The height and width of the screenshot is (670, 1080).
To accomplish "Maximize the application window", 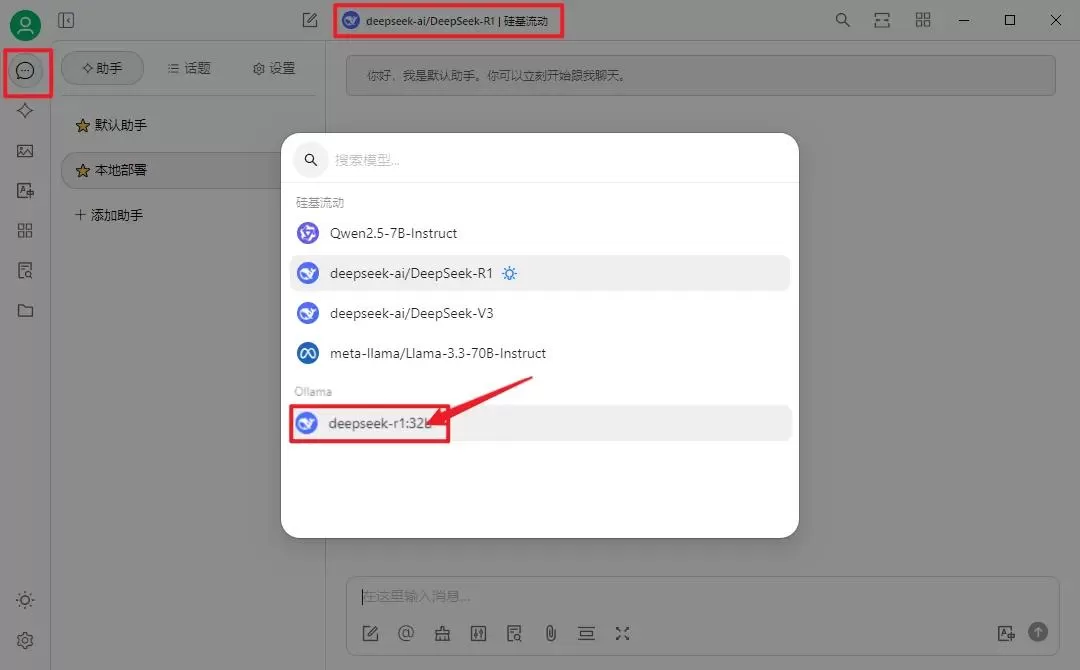I will pos(1010,20).
